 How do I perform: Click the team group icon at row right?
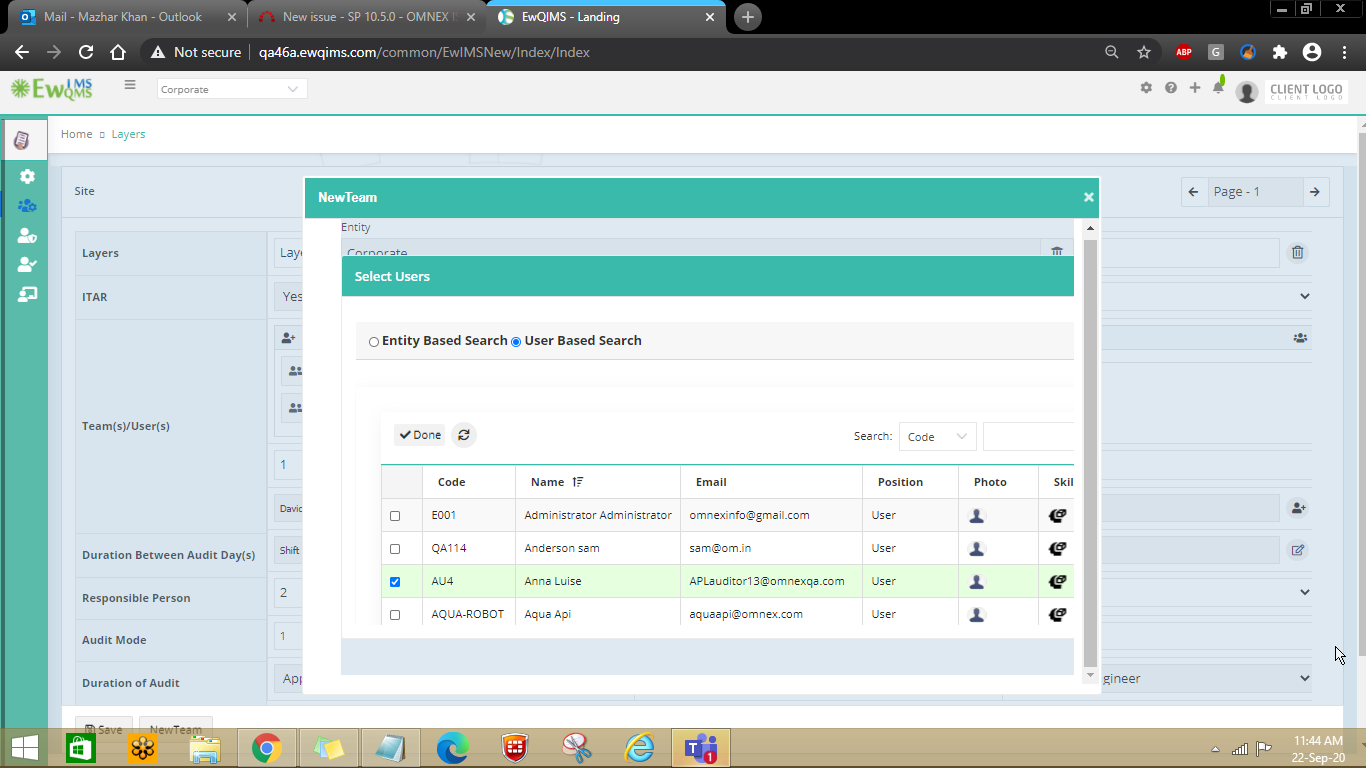[x=1299, y=338]
